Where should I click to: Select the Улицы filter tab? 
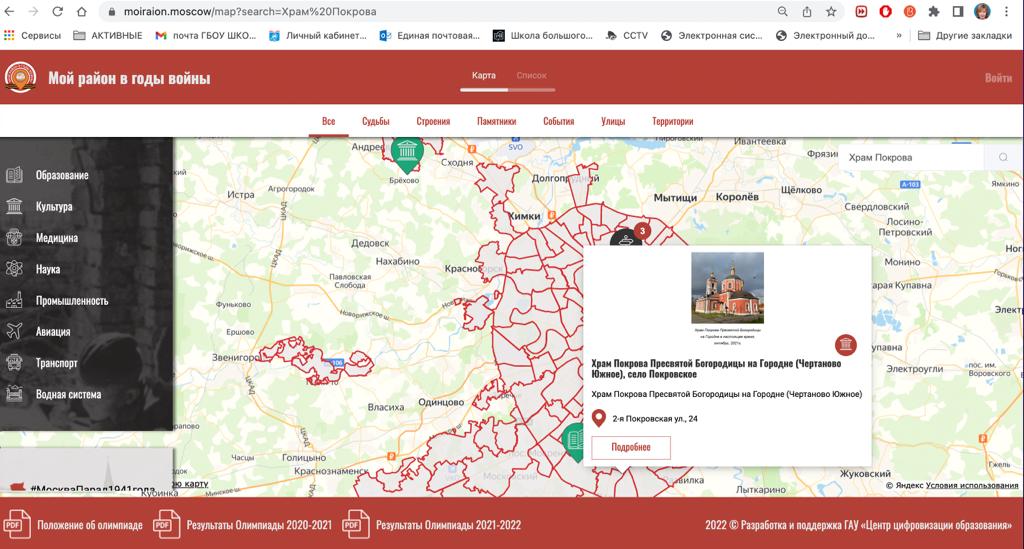[x=613, y=121]
